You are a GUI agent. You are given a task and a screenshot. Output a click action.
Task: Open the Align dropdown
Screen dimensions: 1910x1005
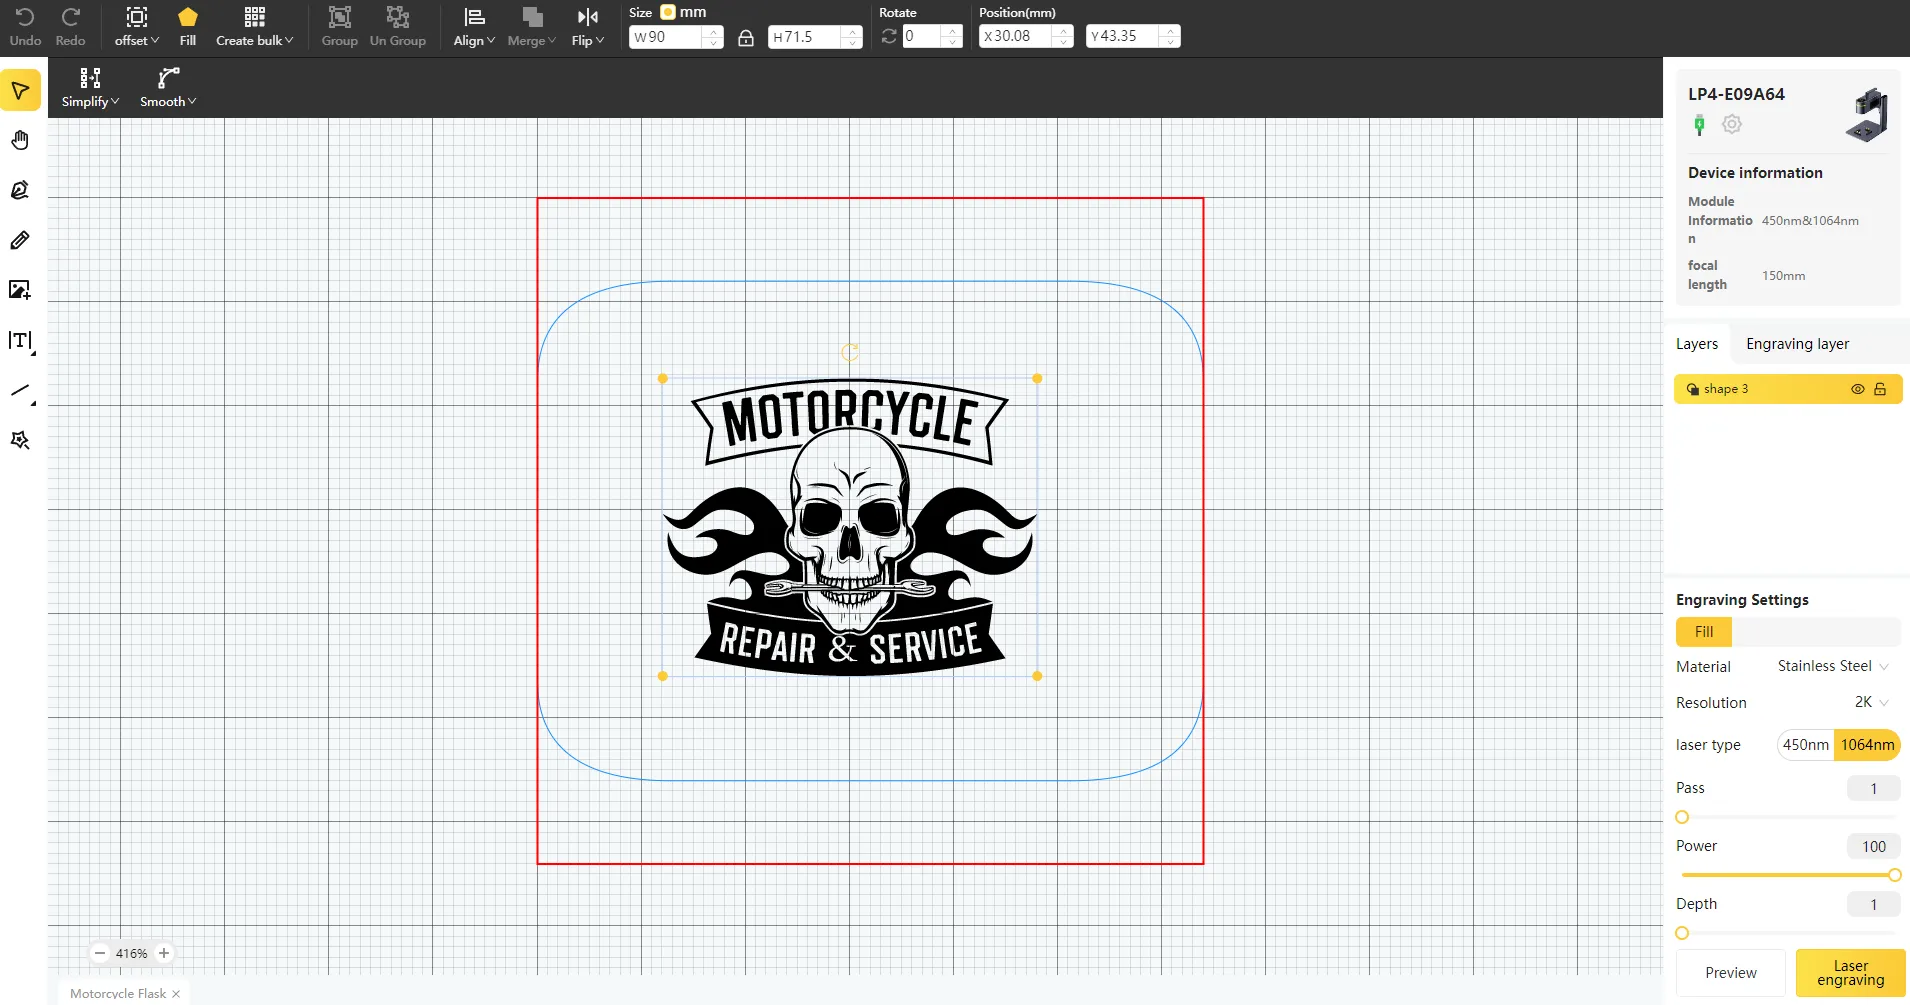(474, 27)
